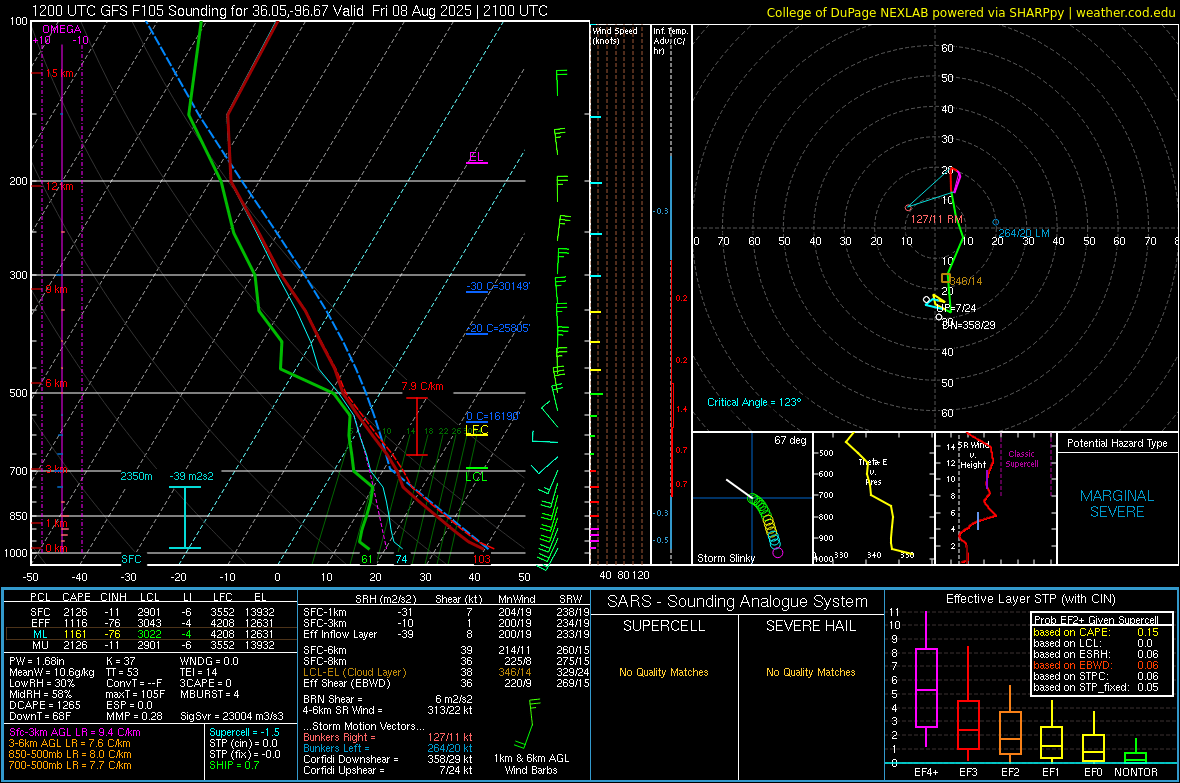Click the 'Critical Angle = 123°' text
The image size is (1180, 783).
754,402
